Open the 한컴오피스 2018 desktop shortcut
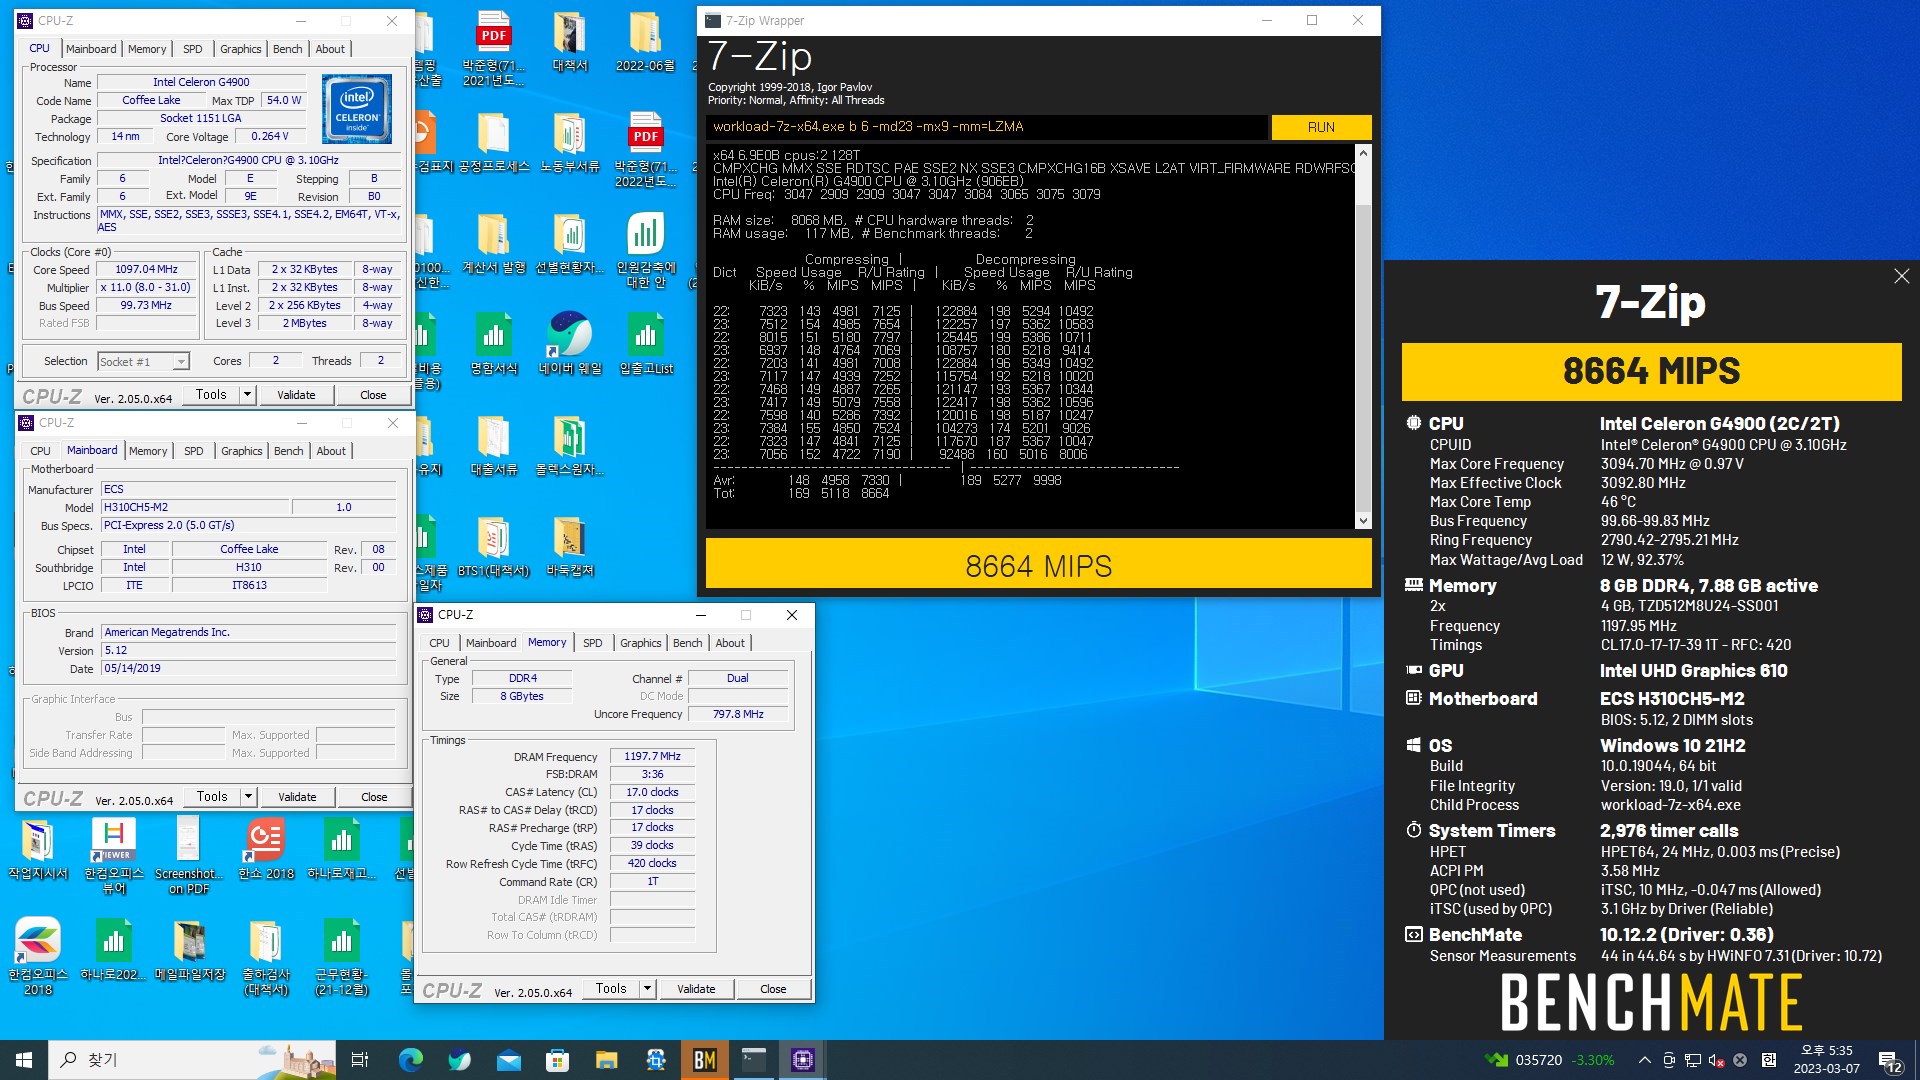 (38, 955)
